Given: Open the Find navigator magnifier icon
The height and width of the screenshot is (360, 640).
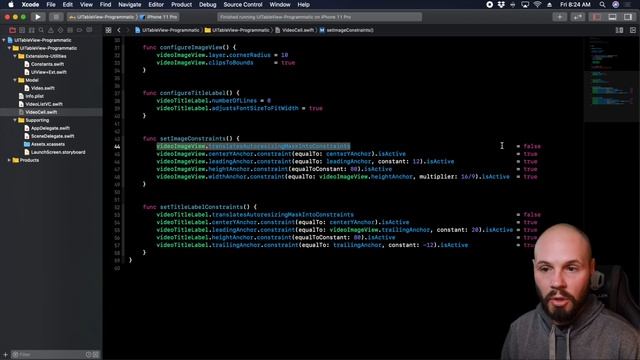Looking at the screenshot, I should pyautogui.click(x=41, y=30).
